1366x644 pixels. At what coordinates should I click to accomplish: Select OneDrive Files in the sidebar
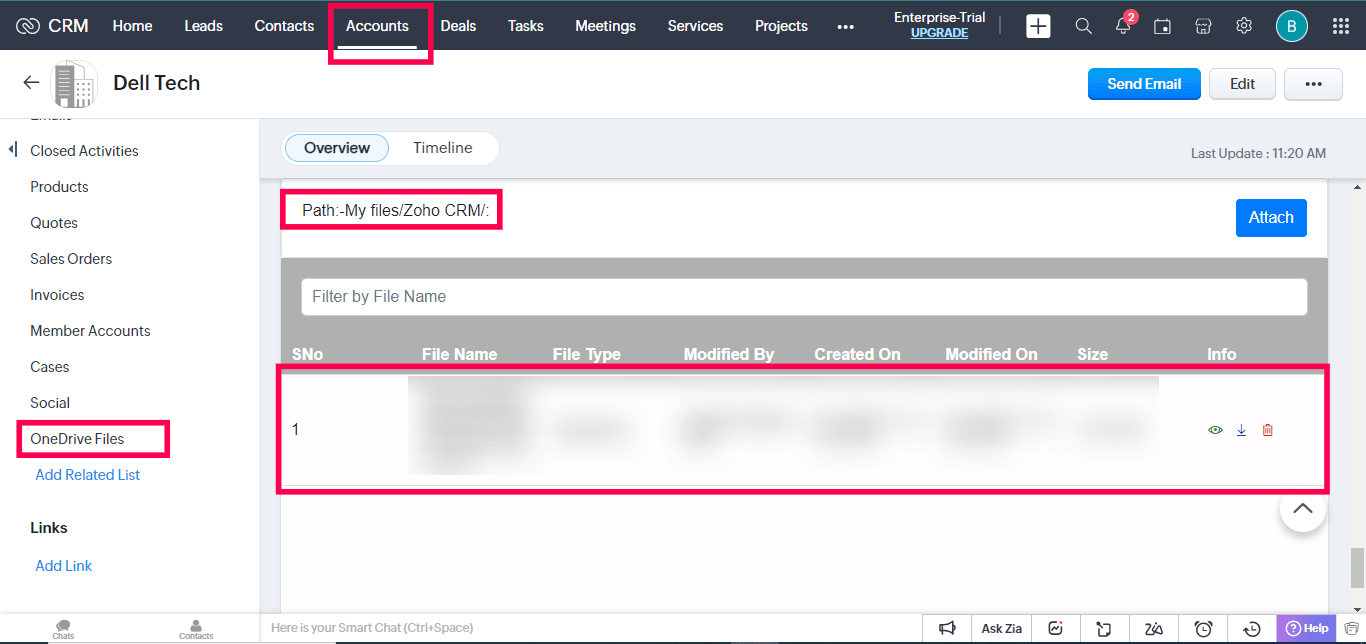tap(77, 439)
